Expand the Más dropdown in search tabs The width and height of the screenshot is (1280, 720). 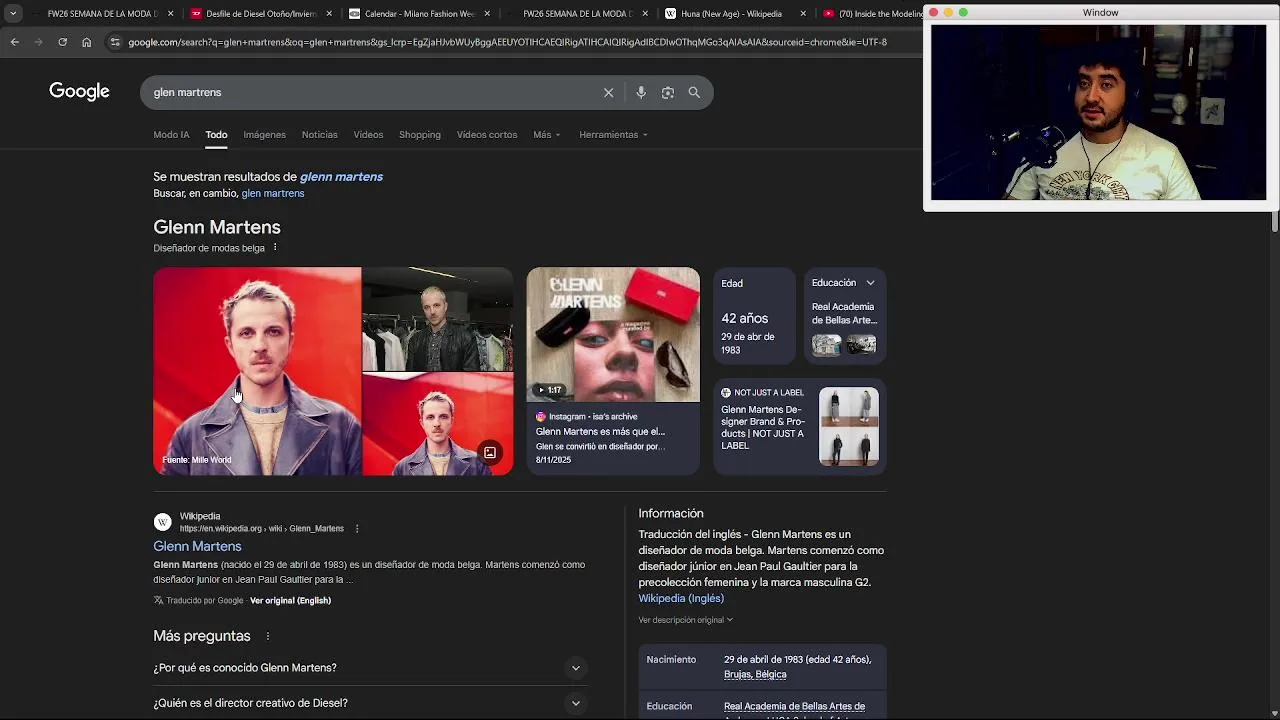[x=547, y=134]
